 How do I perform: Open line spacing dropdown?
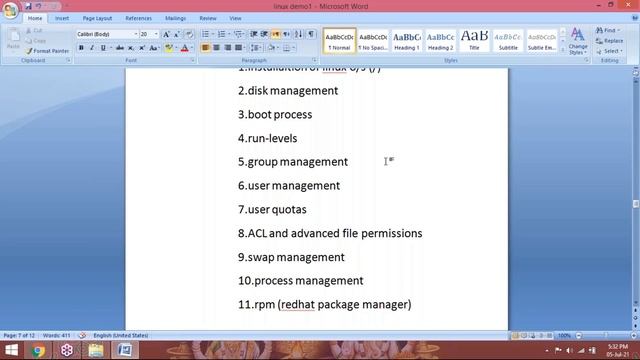257,48
